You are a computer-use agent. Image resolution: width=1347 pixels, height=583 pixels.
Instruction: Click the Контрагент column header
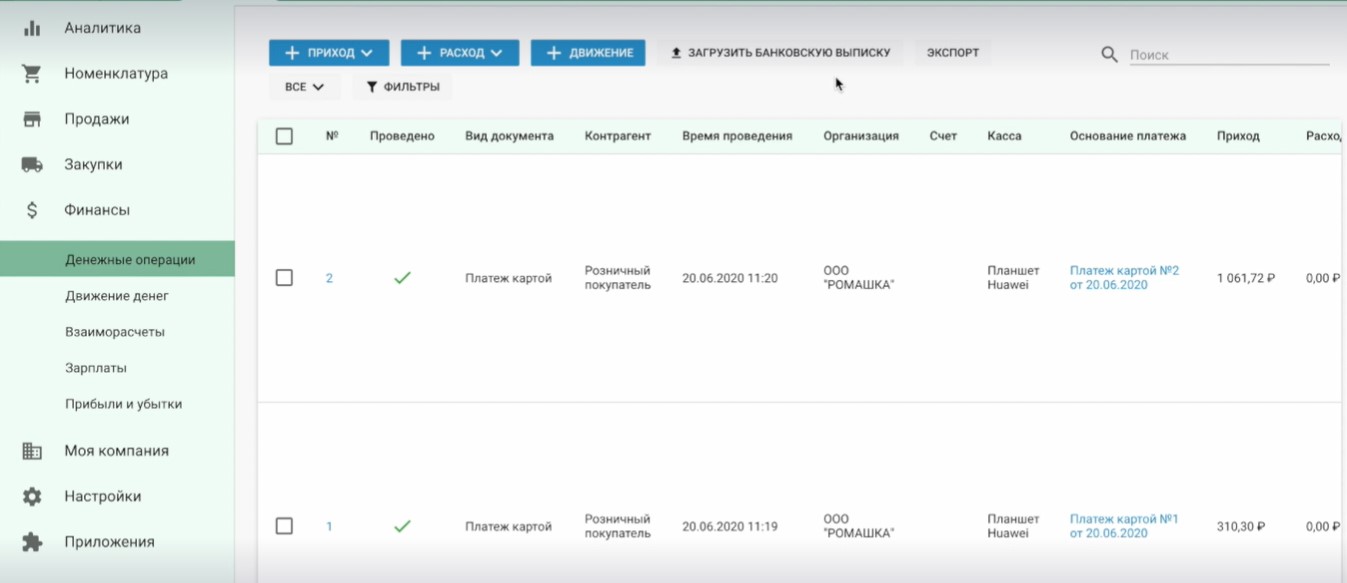coord(618,136)
